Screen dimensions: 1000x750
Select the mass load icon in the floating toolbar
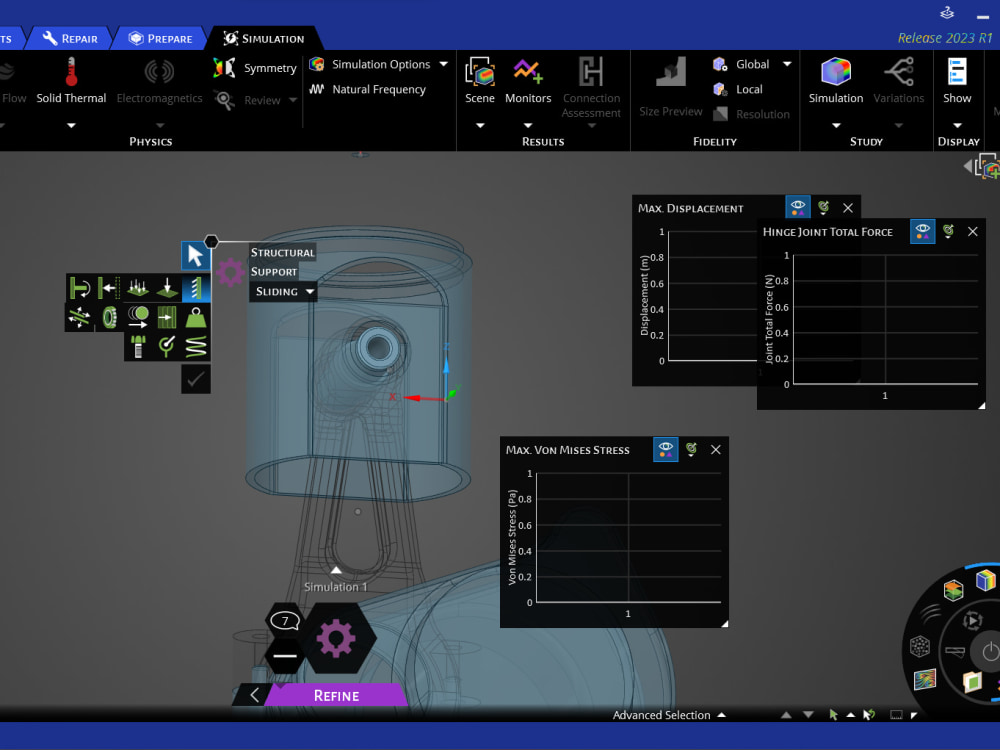197,318
